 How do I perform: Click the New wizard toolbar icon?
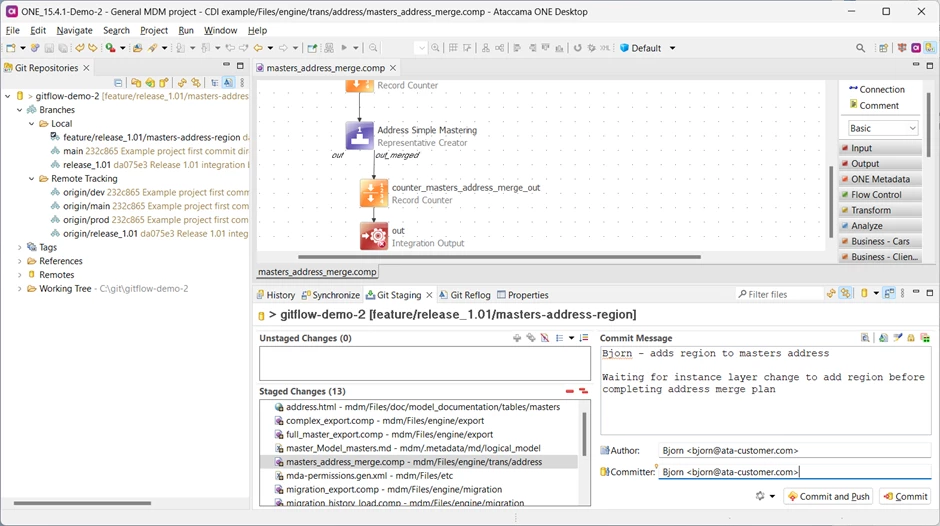point(11,48)
